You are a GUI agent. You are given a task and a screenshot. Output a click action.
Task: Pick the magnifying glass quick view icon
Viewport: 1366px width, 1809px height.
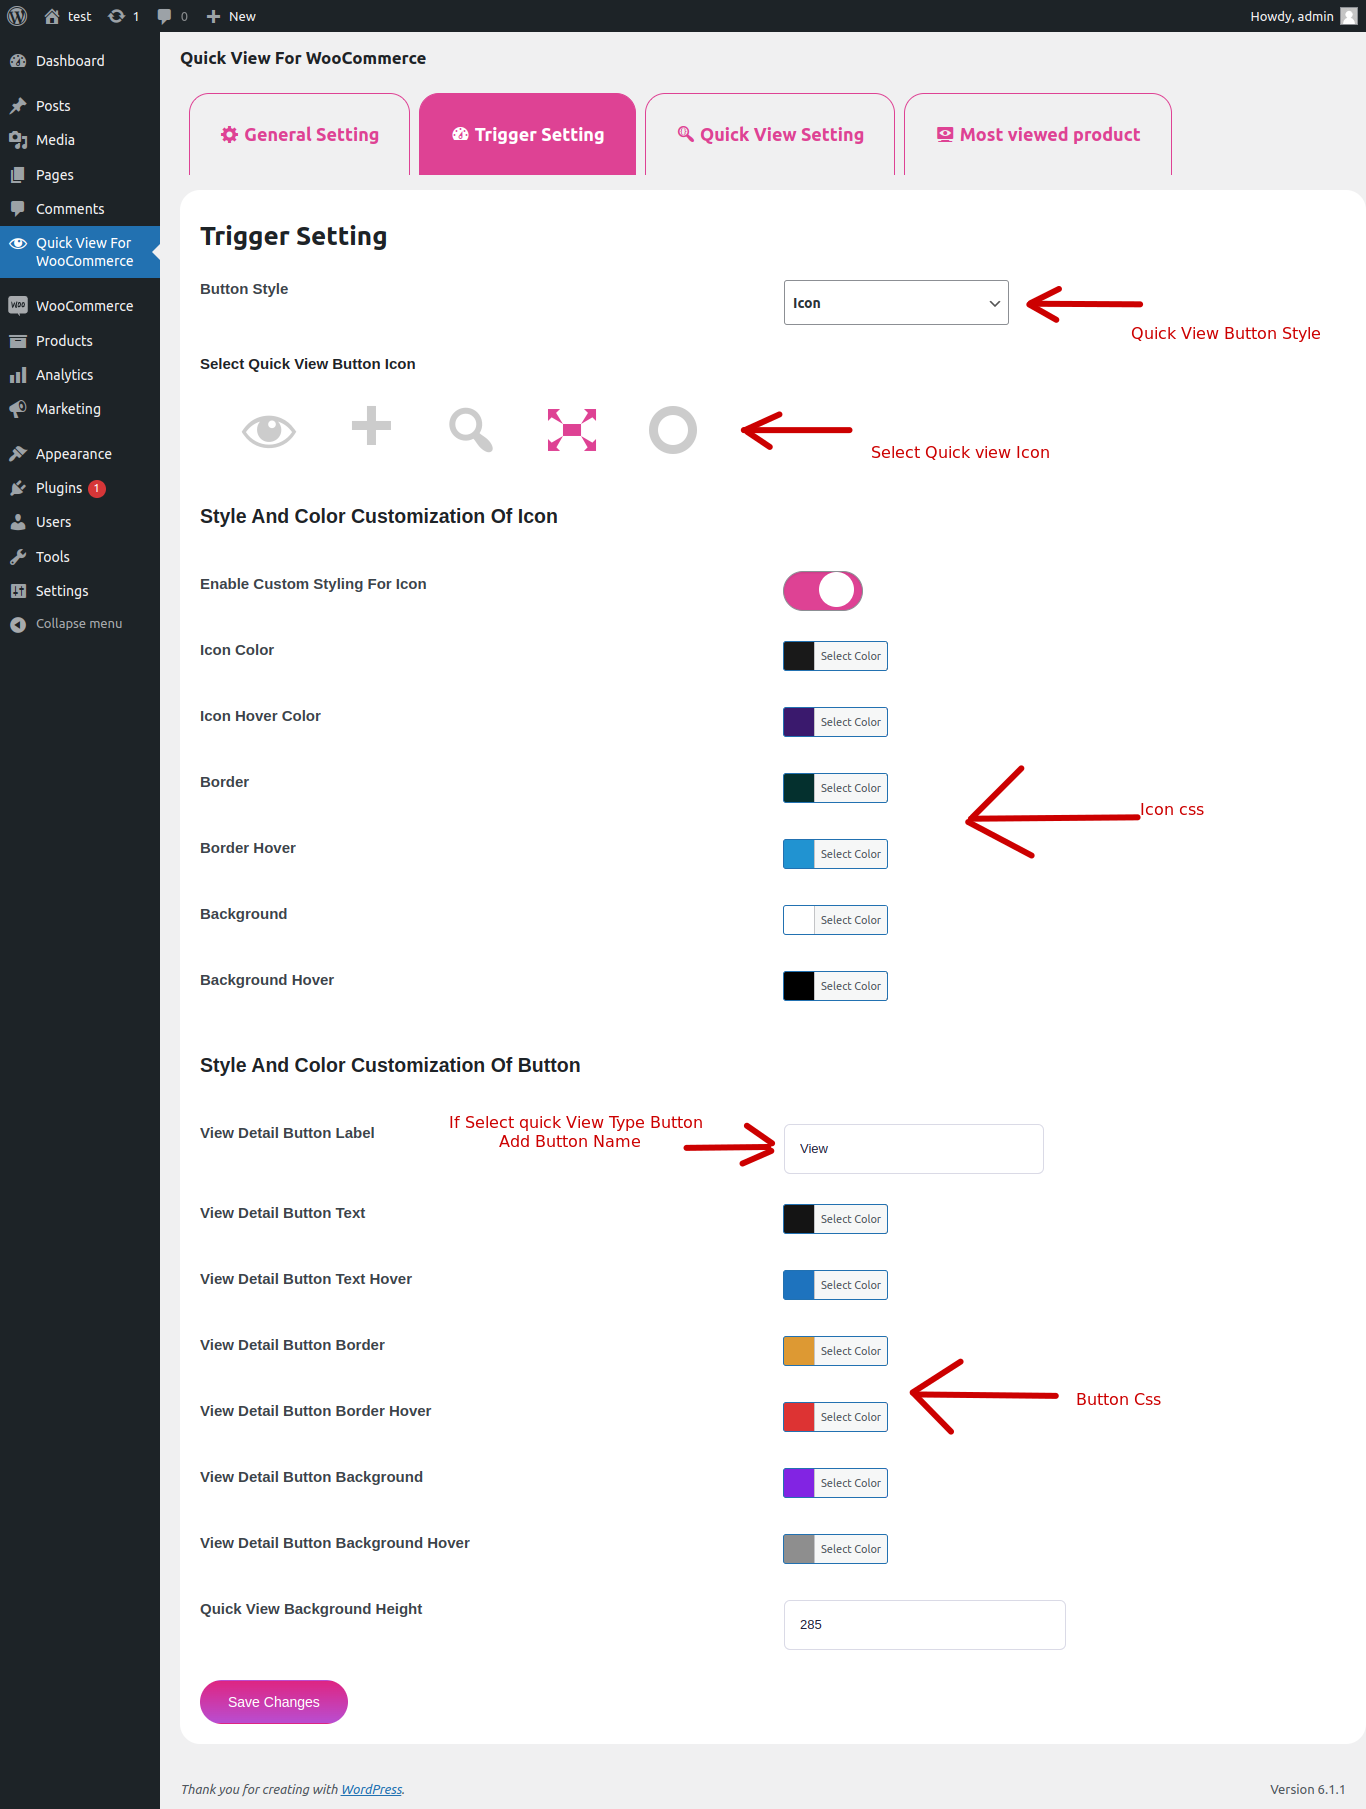coord(470,430)
